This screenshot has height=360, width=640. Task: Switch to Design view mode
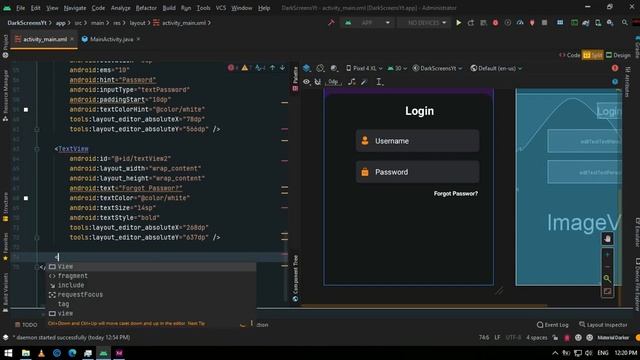(x=618, y=55)
